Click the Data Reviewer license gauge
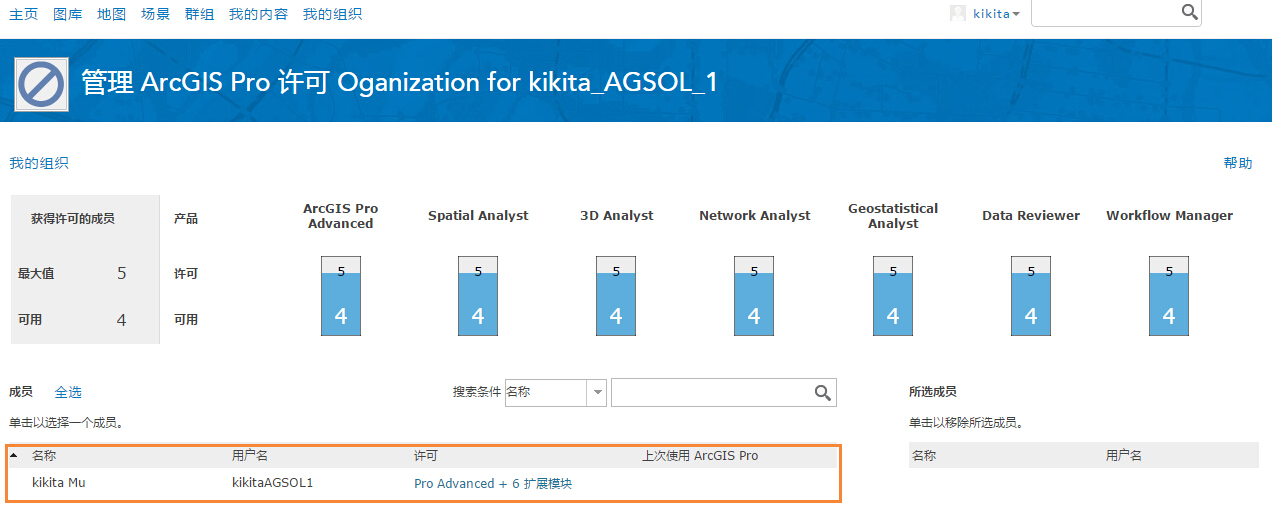Image resolution: width=1272 pixels, height=520 pixels. (1031, 295)
